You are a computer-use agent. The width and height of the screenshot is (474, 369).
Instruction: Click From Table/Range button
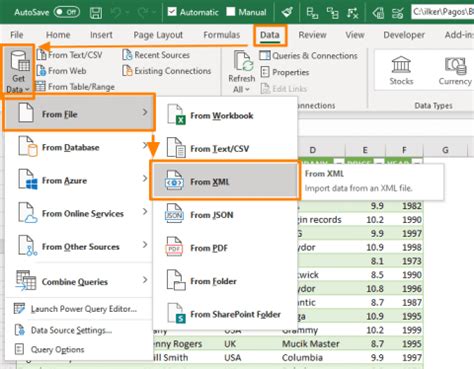point(75,87)
